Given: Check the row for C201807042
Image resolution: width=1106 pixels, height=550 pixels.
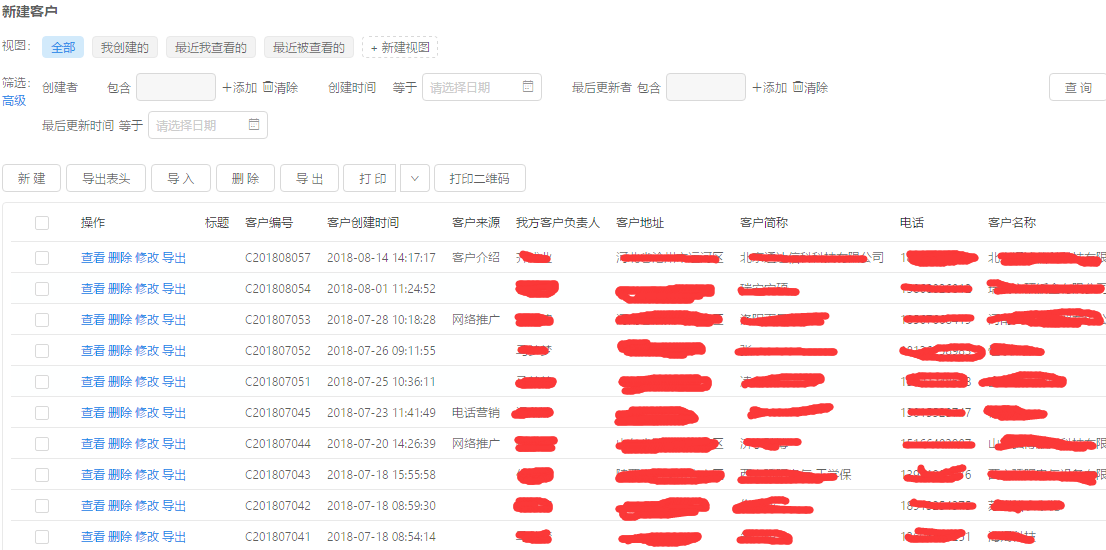Looking at the screenshot, I should pyautogui.click(x=42, y=506).
